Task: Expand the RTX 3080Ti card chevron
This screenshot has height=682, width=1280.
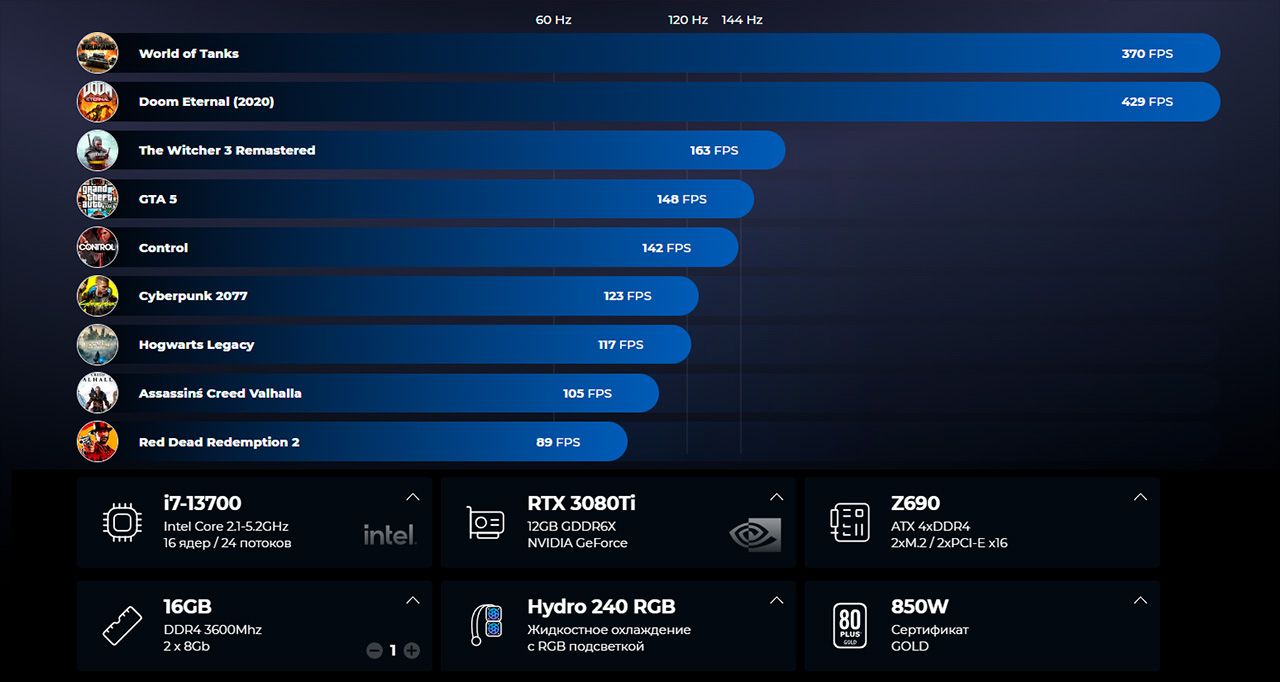Action: [776, 497]
